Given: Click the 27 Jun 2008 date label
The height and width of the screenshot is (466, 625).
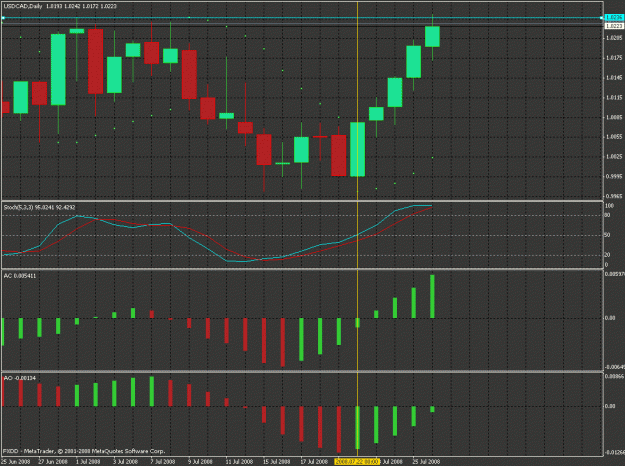Looking at the screenshot, I should 53,462.
